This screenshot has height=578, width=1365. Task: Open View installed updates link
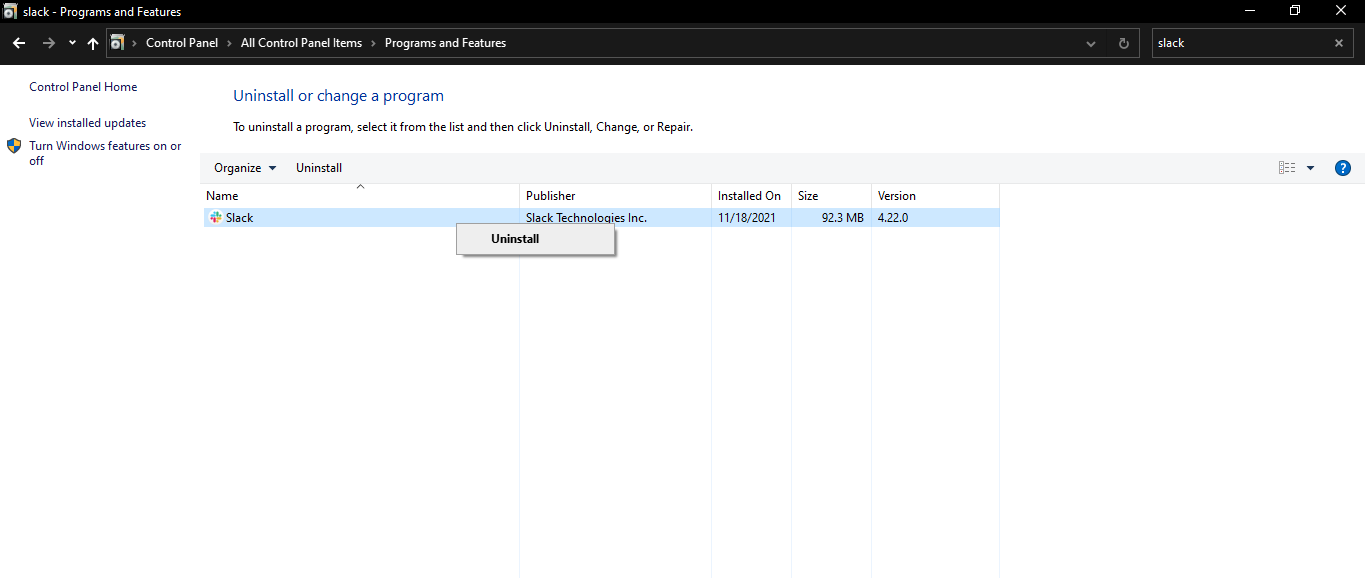[x=87, y=123]
